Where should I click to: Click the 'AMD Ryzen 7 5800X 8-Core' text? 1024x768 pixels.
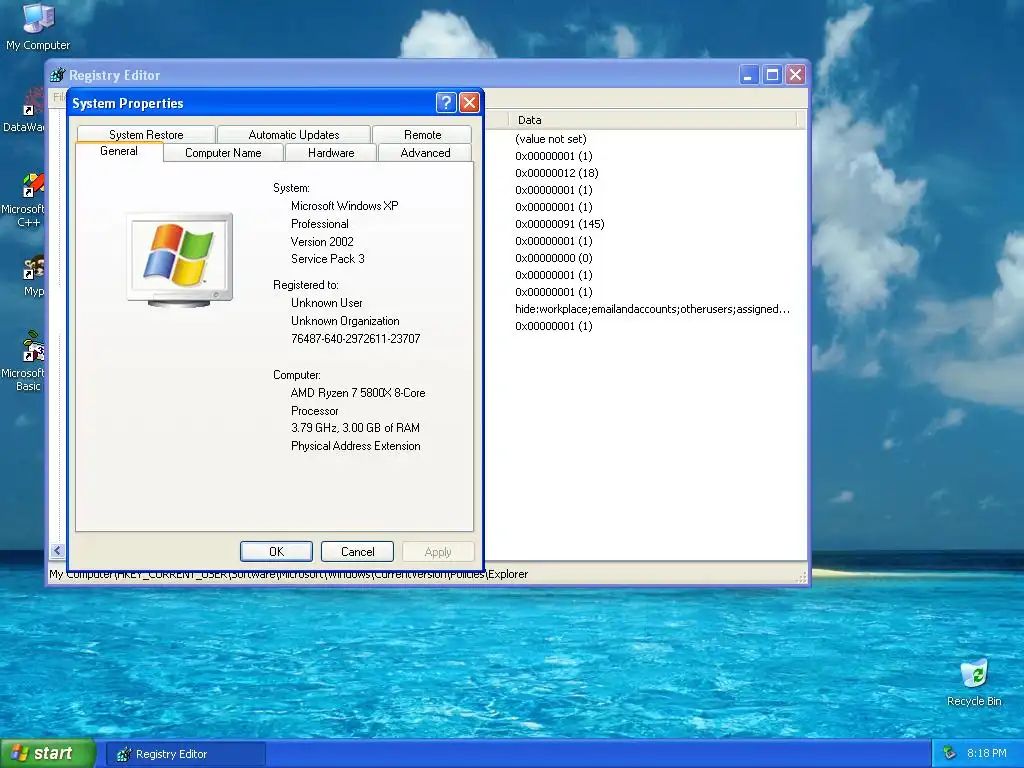pyautogui.click(x=358, y=392)
